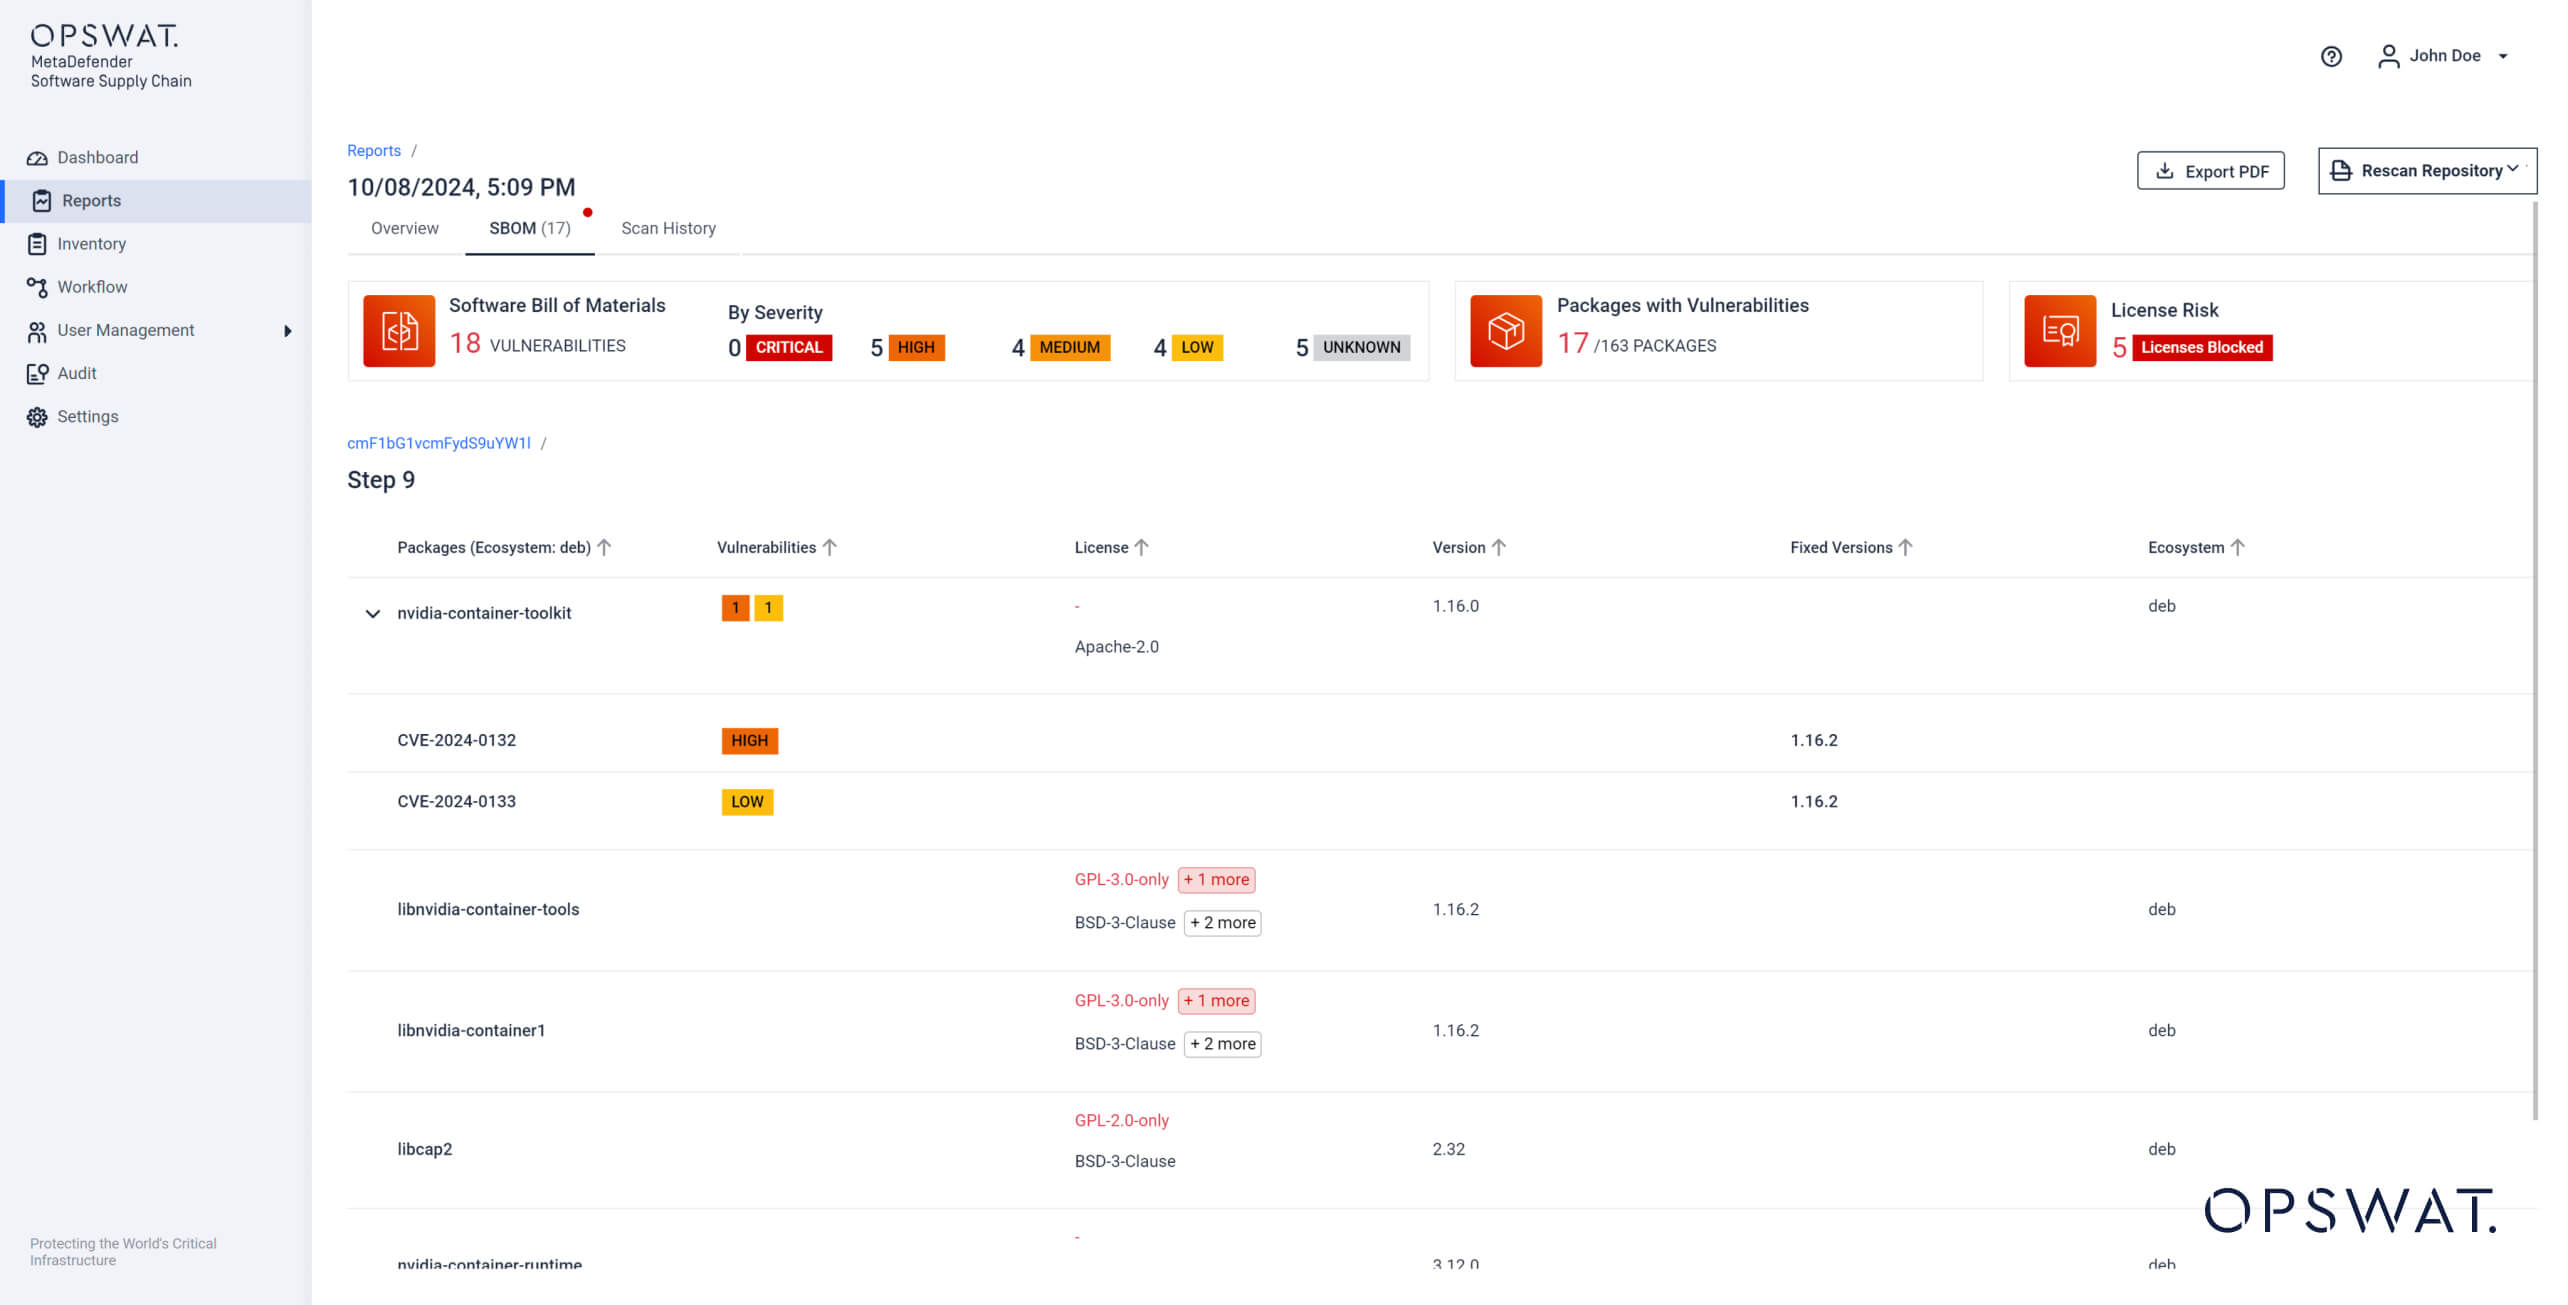Viewport: 2568px width, 1305px height.
Task: Click the help question mark icon
Action: click(2331, 56)
